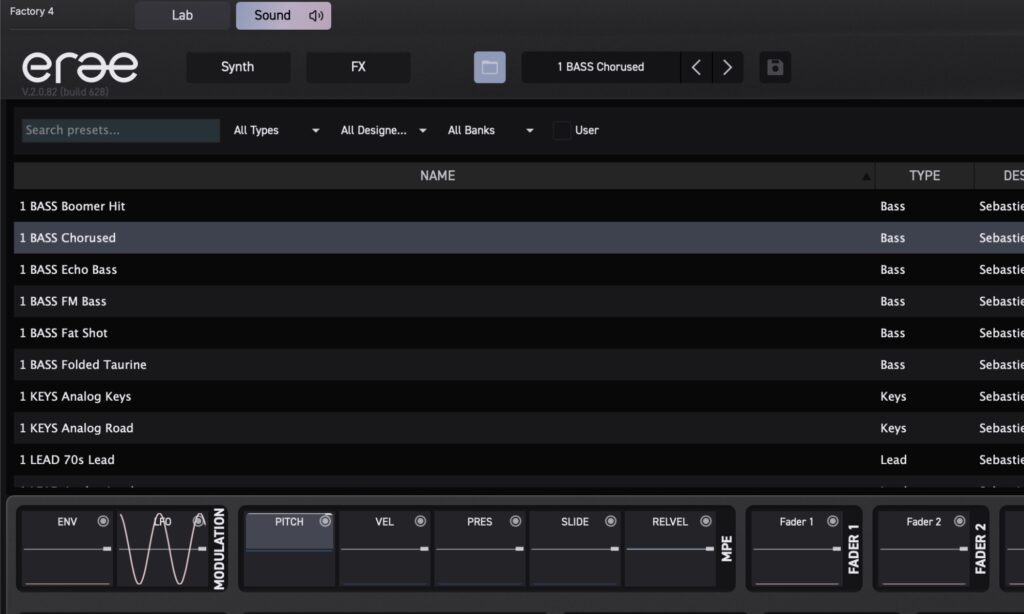Click the save preset floppy disk icon
Screen dimensions: 1024x614
(775, 67)
